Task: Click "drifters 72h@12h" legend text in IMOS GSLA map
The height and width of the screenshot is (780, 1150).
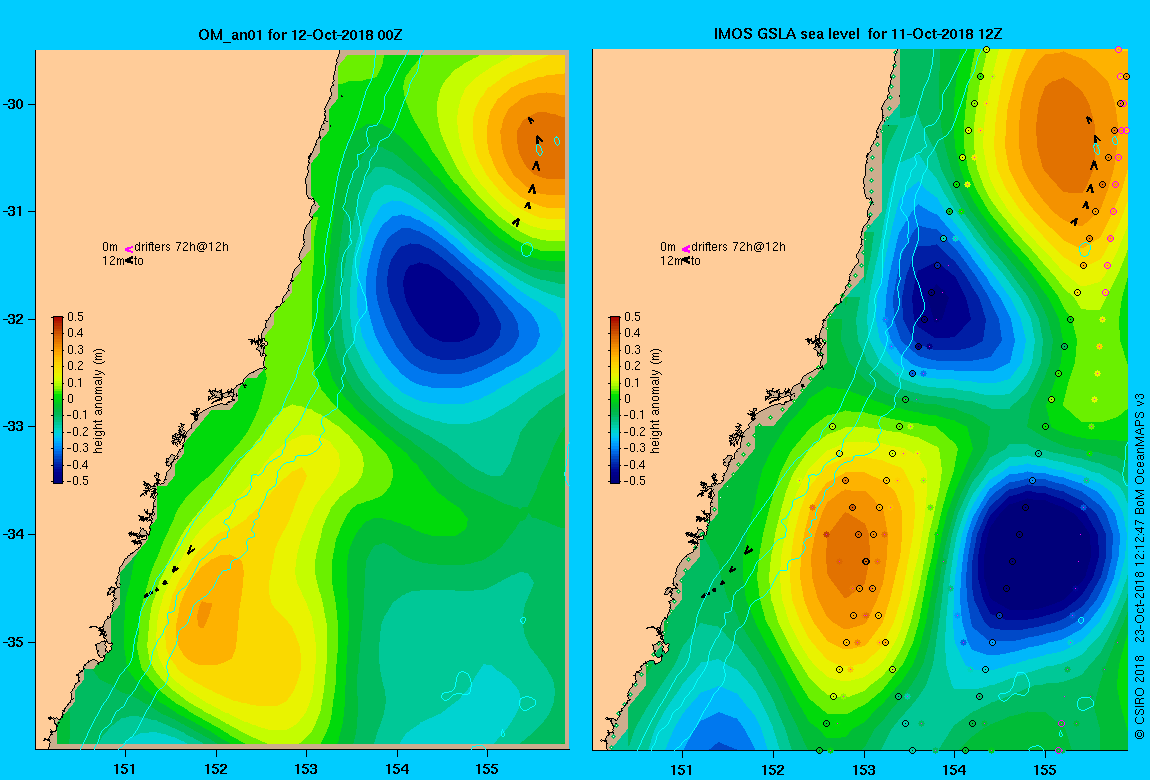Action: [x=739, y=247]
